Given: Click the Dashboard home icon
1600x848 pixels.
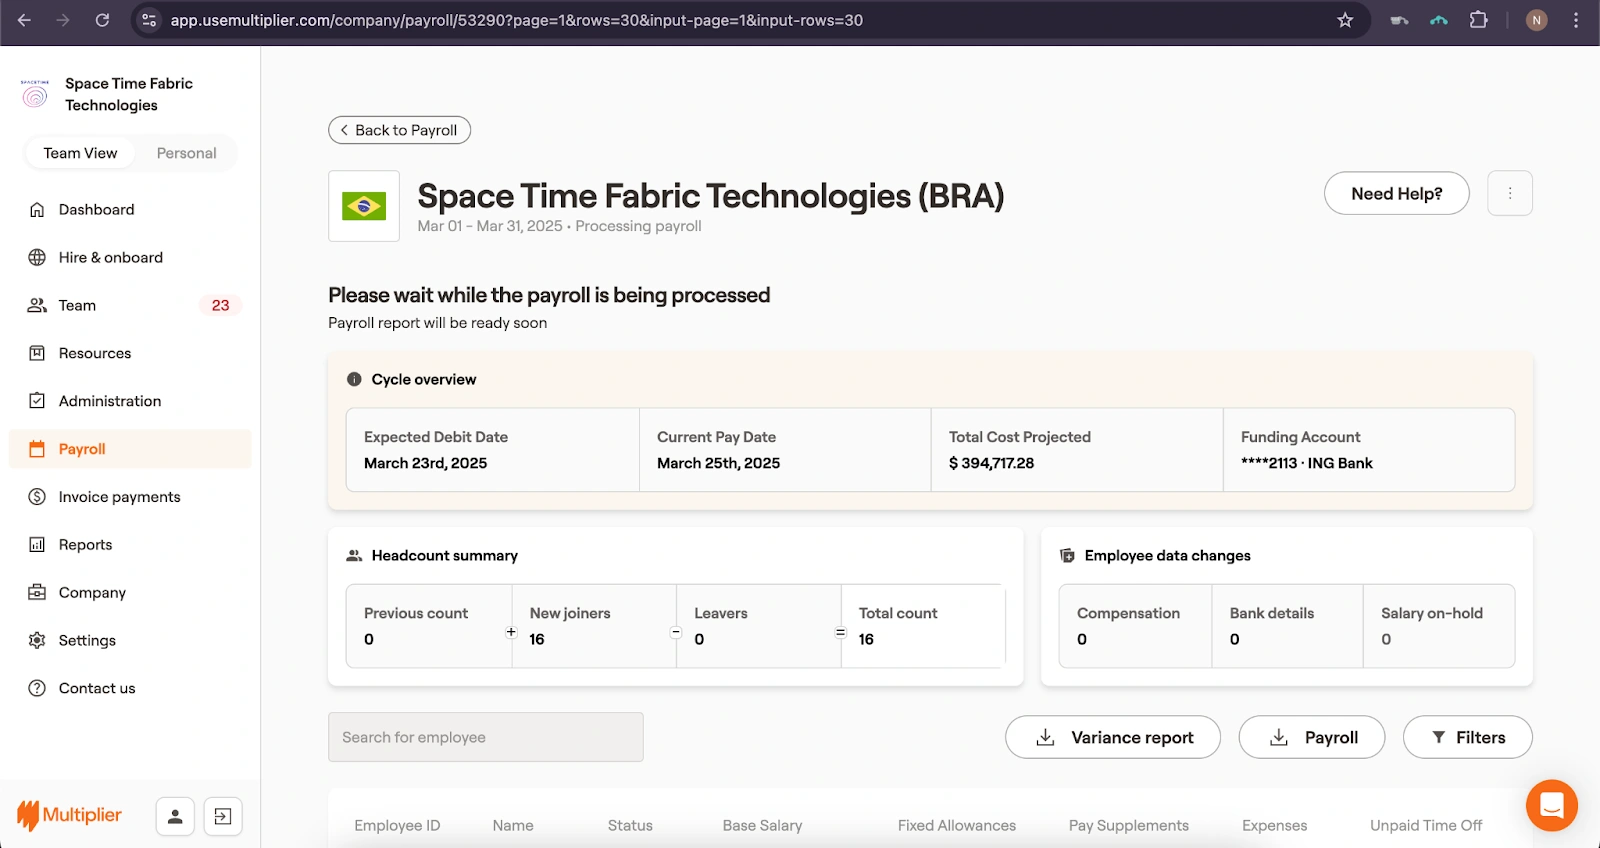Looking at the screenshot, I should coord(37,209).
